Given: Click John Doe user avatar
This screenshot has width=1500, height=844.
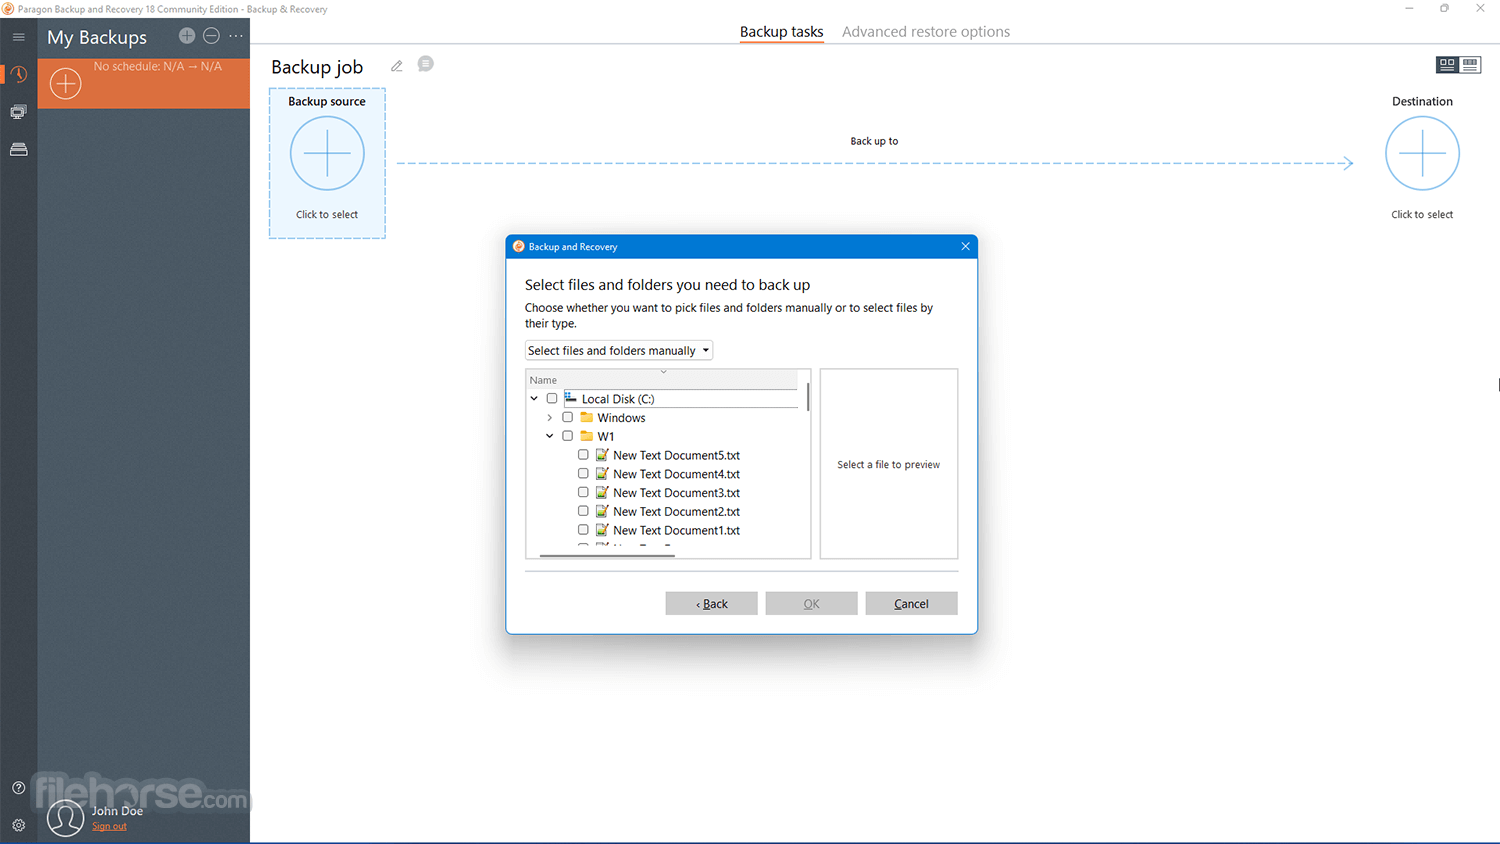Looking at the screenshot, I should (66, 818).
